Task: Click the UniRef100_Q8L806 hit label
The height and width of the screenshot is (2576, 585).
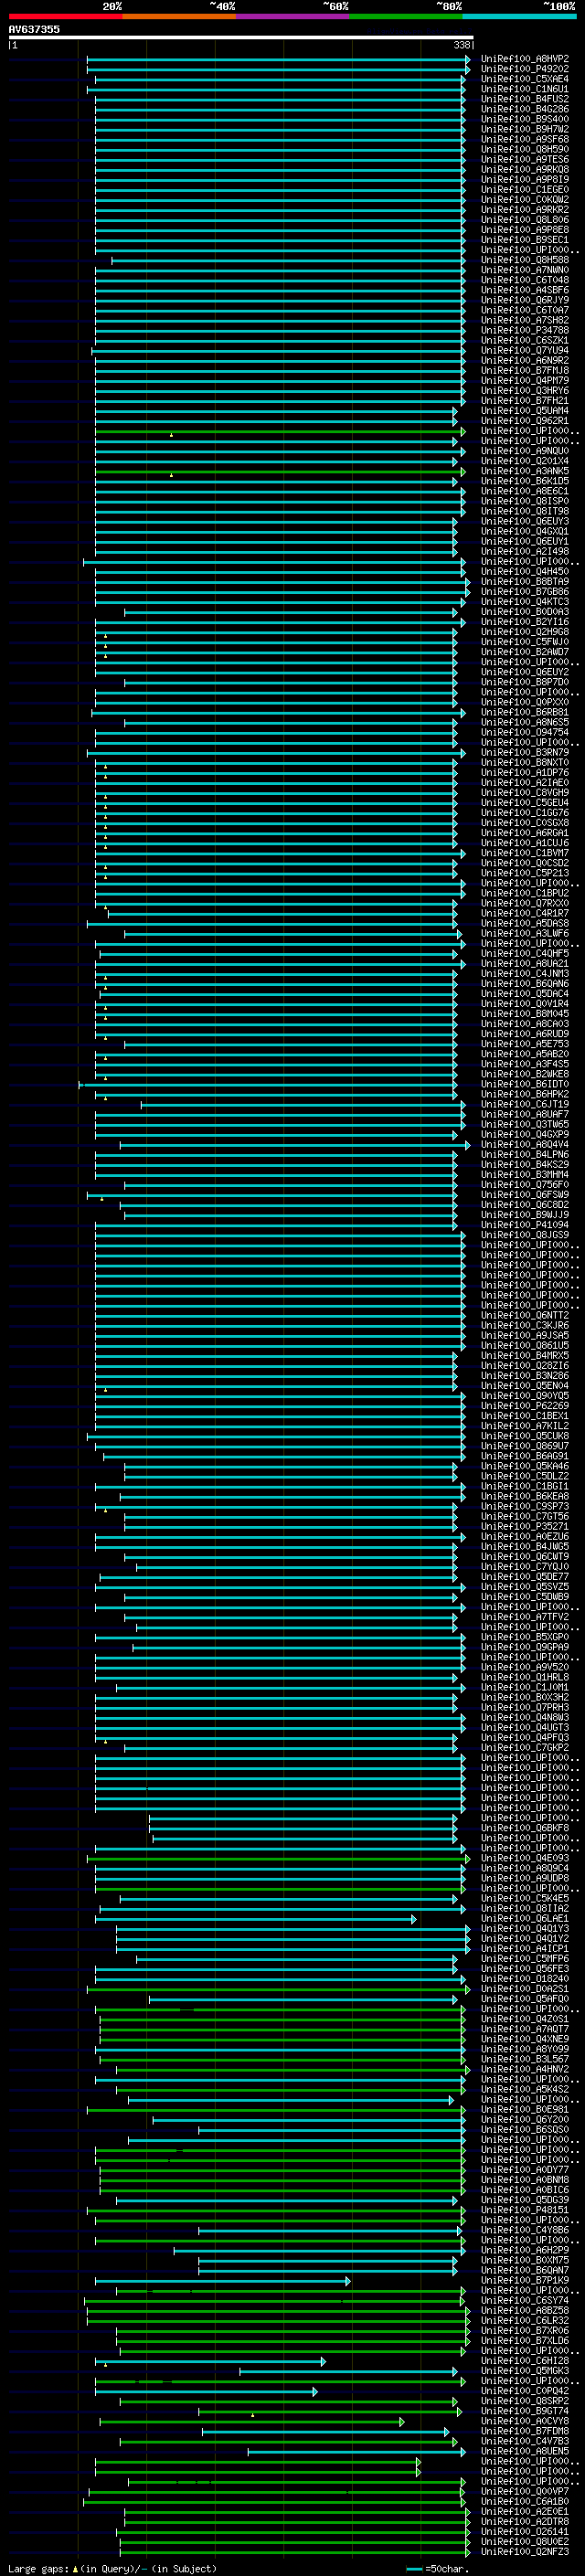Action: pyautogui.click(x=524, y=219)
